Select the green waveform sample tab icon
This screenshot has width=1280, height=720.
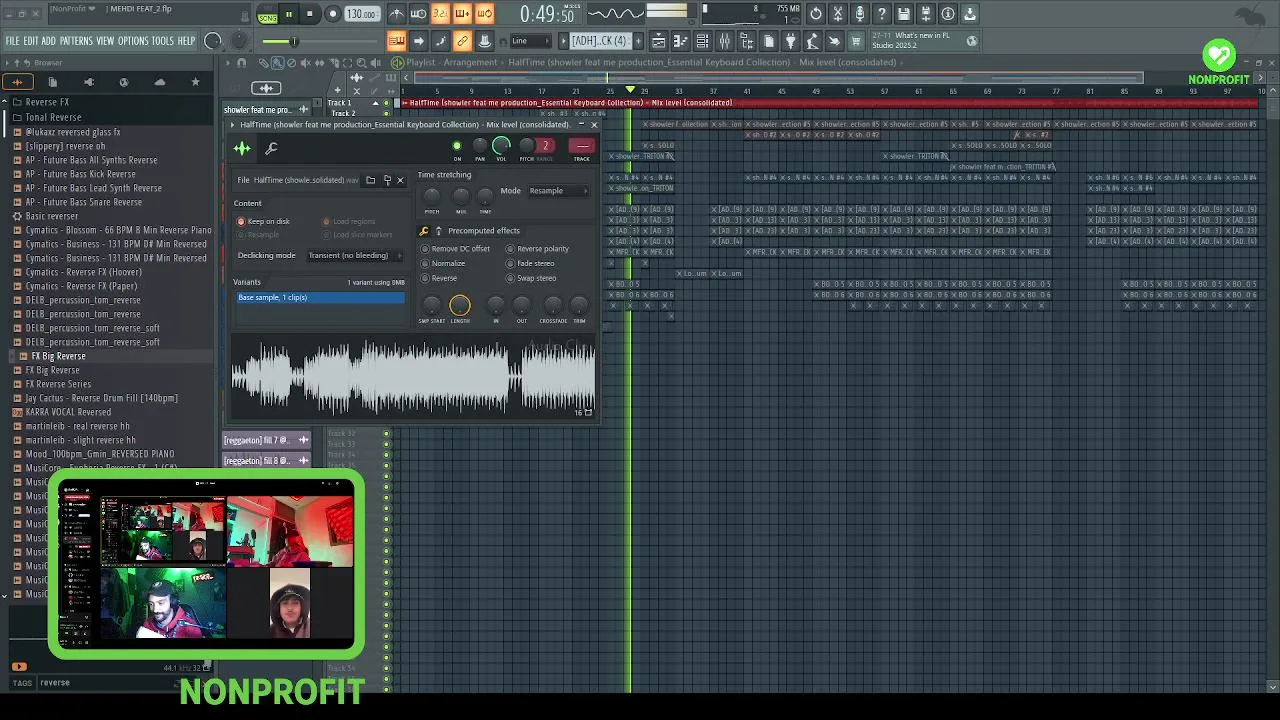(x=242, y=149)
